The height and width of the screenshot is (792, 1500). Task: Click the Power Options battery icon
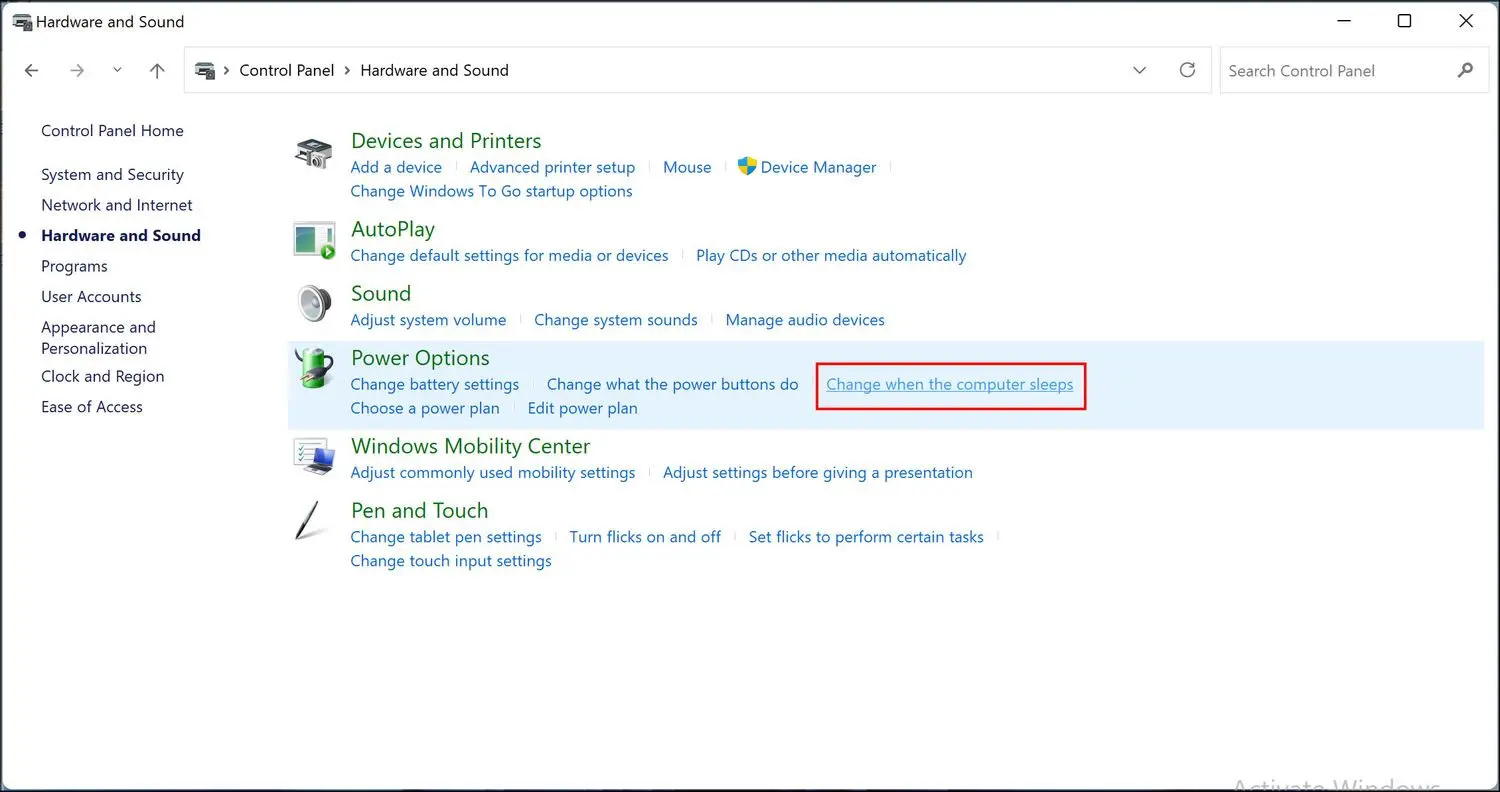(314, 369)
